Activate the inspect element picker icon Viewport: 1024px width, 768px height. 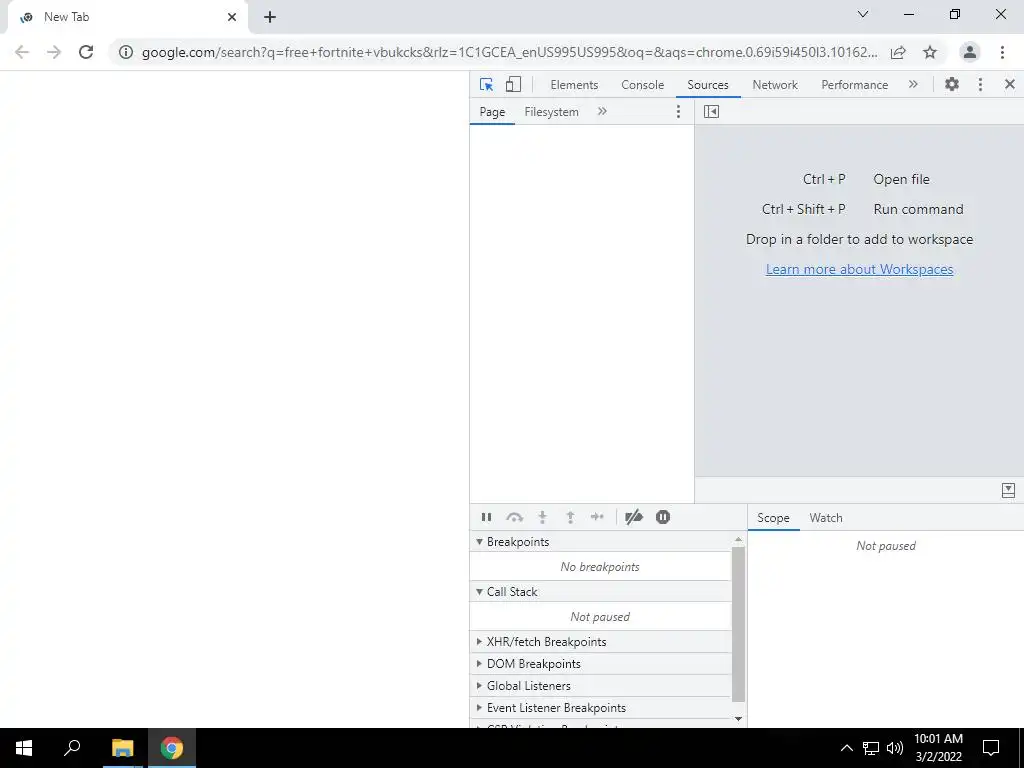[487, 84]
